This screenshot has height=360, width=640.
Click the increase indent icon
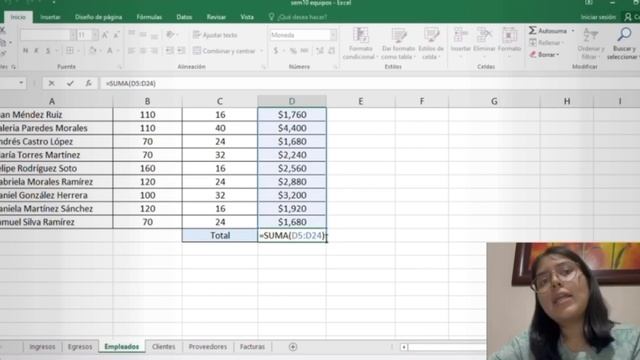[181, 51]
